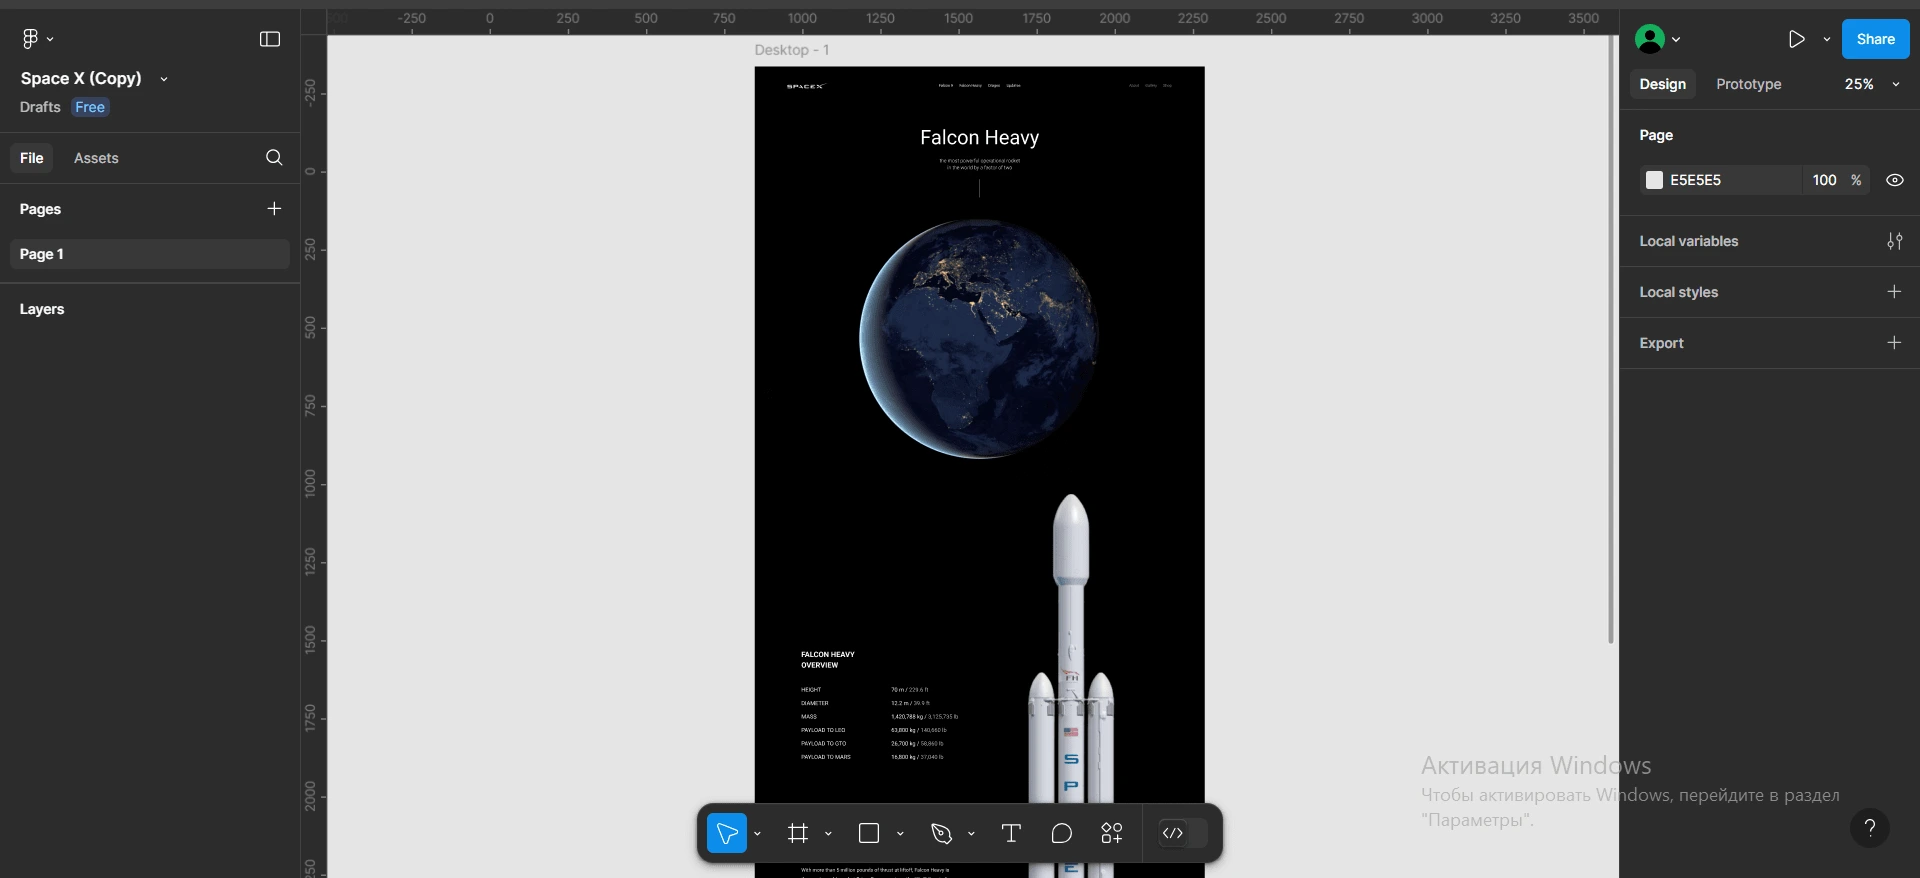
Task: Click the canvas vertical scrollbar
Action: [x=1611, y=340]
